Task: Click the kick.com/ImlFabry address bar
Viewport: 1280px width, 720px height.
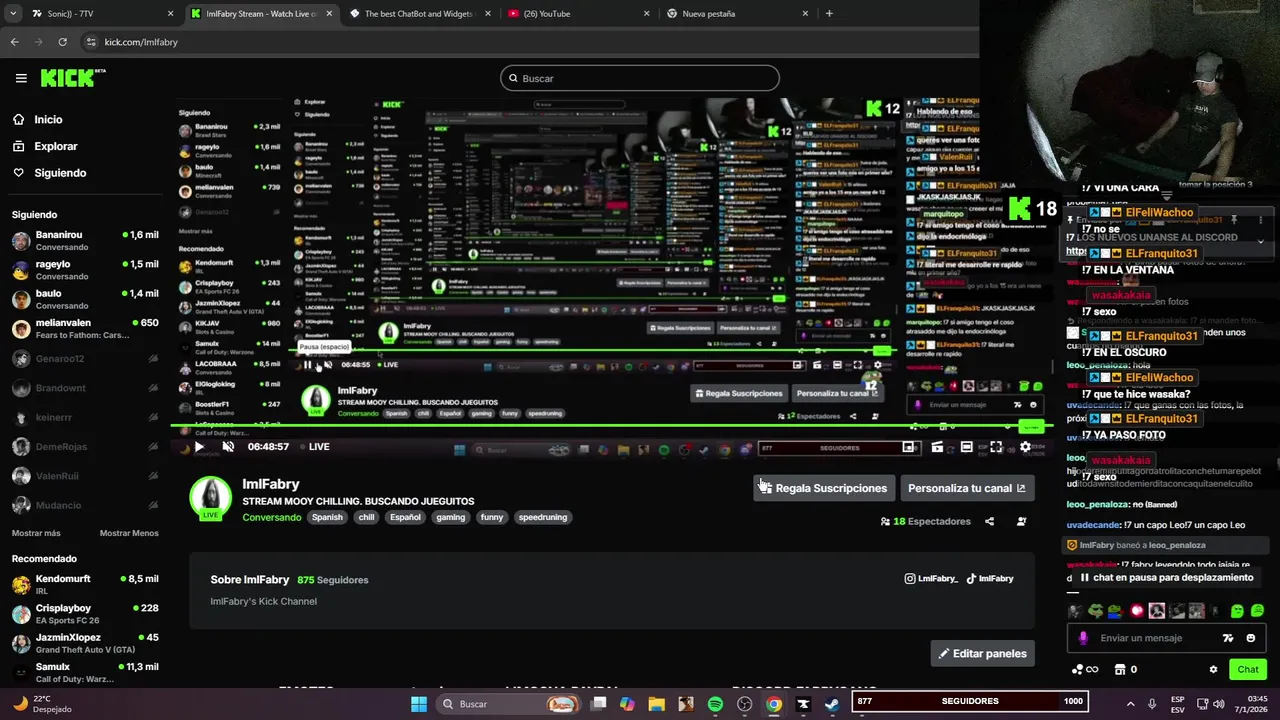Action: [141, 42]
